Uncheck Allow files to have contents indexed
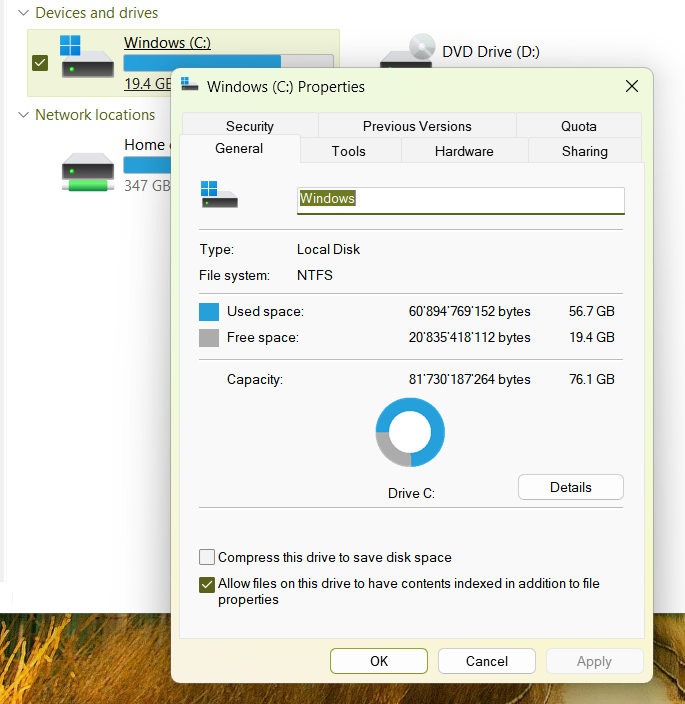Viewport: 685px width, 704px height. (207, 585)
